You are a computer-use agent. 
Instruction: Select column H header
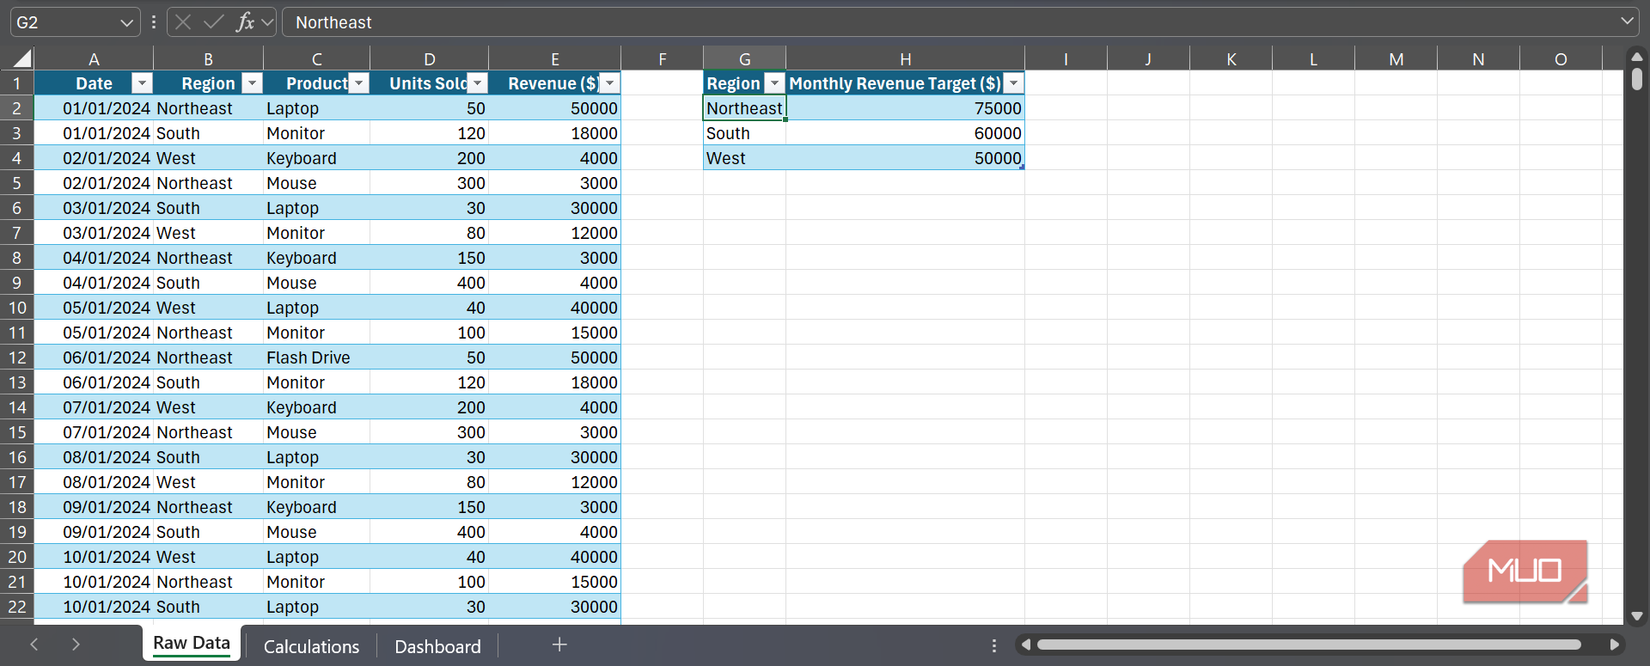904,59
